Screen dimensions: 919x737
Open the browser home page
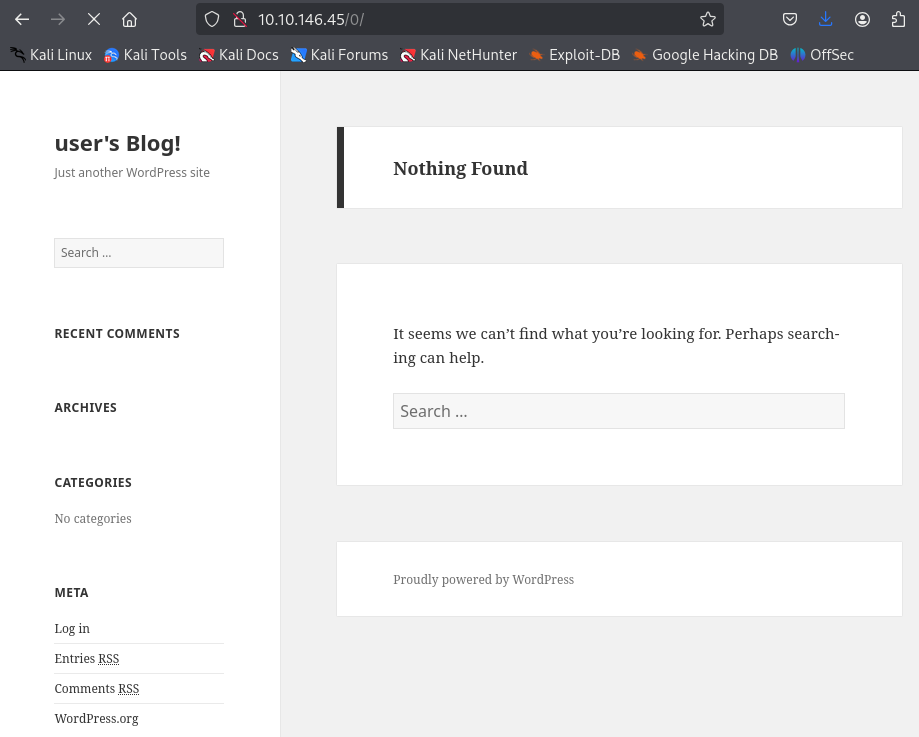click(130, 19)
